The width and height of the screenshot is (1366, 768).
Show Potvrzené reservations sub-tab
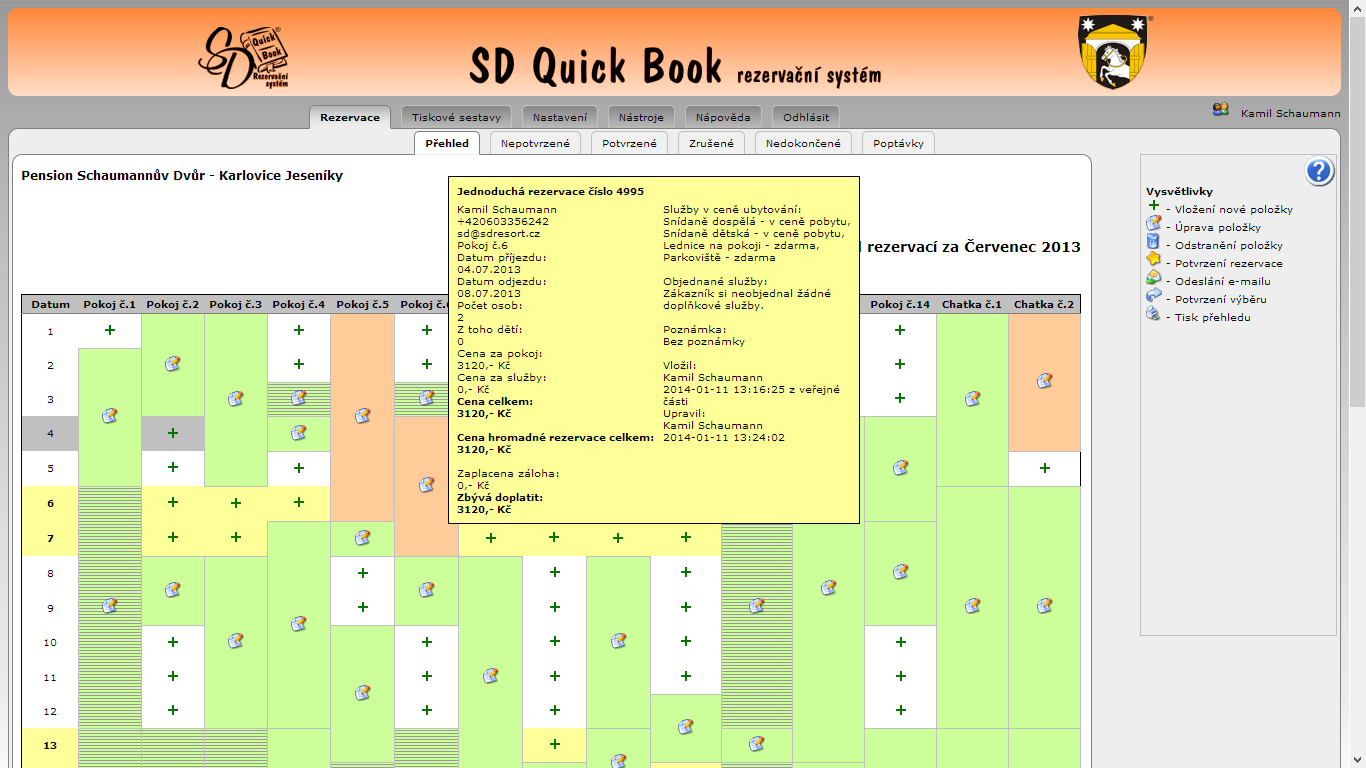(630, 144)
